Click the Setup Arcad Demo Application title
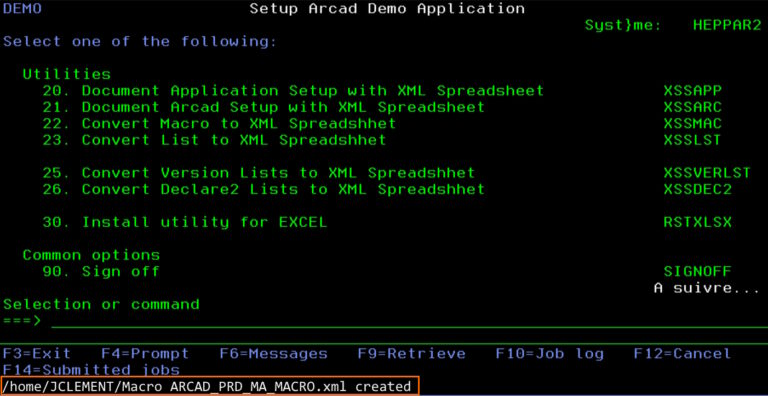768x396 pixels. pos(387,9)
